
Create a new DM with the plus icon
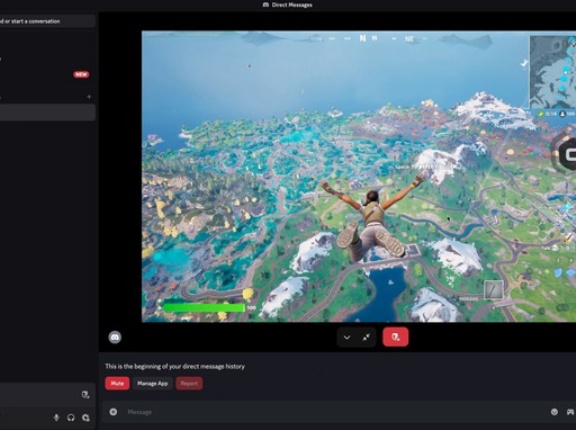[89, 97]
